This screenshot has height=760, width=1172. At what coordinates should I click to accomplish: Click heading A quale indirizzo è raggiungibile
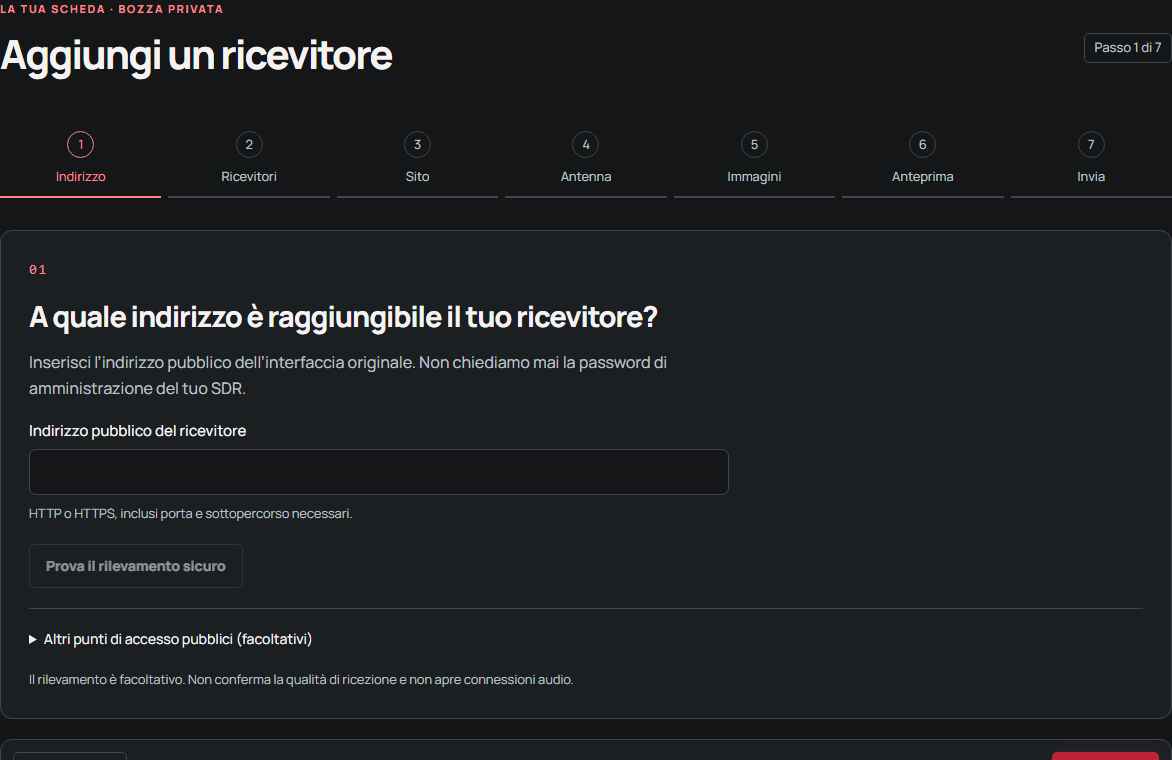(x=343, y=317)
